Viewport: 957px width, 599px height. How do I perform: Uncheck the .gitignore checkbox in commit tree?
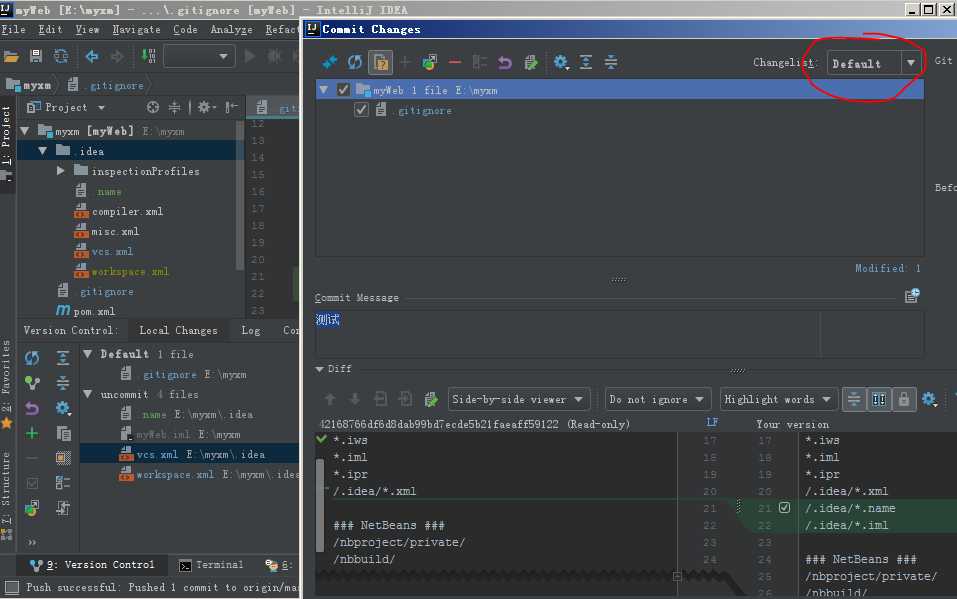361,110
